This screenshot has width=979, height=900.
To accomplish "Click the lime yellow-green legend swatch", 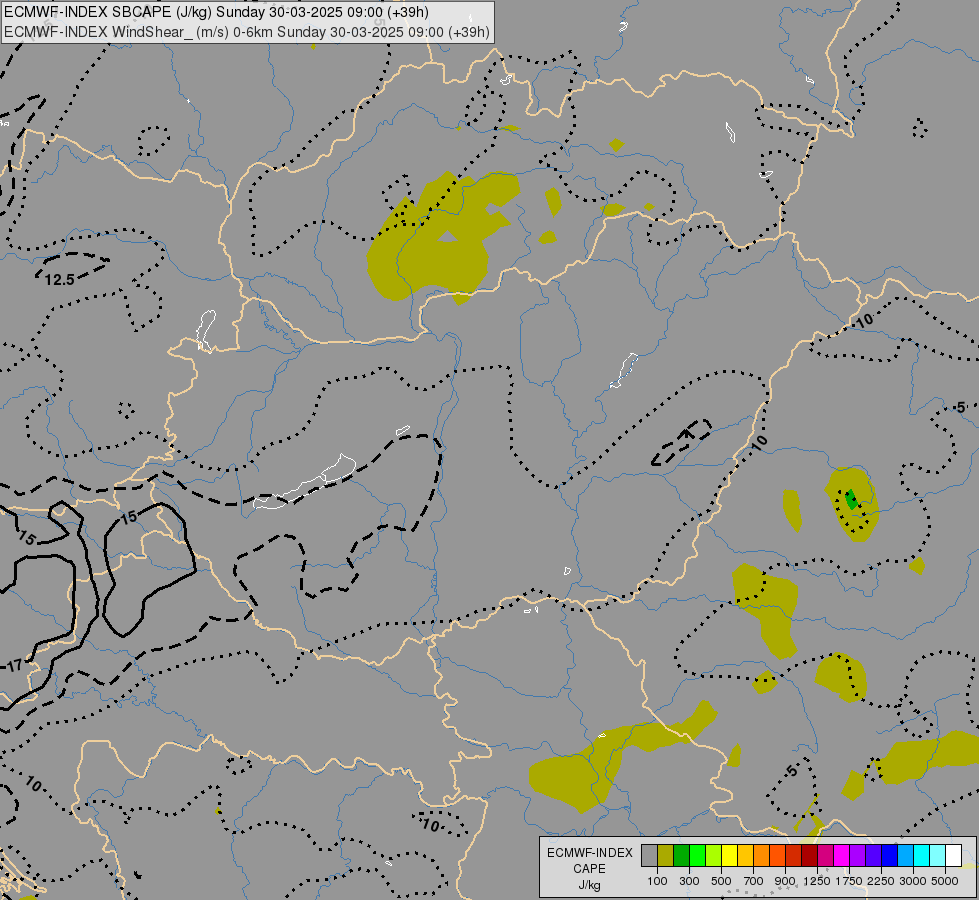I will pos(714,856).
